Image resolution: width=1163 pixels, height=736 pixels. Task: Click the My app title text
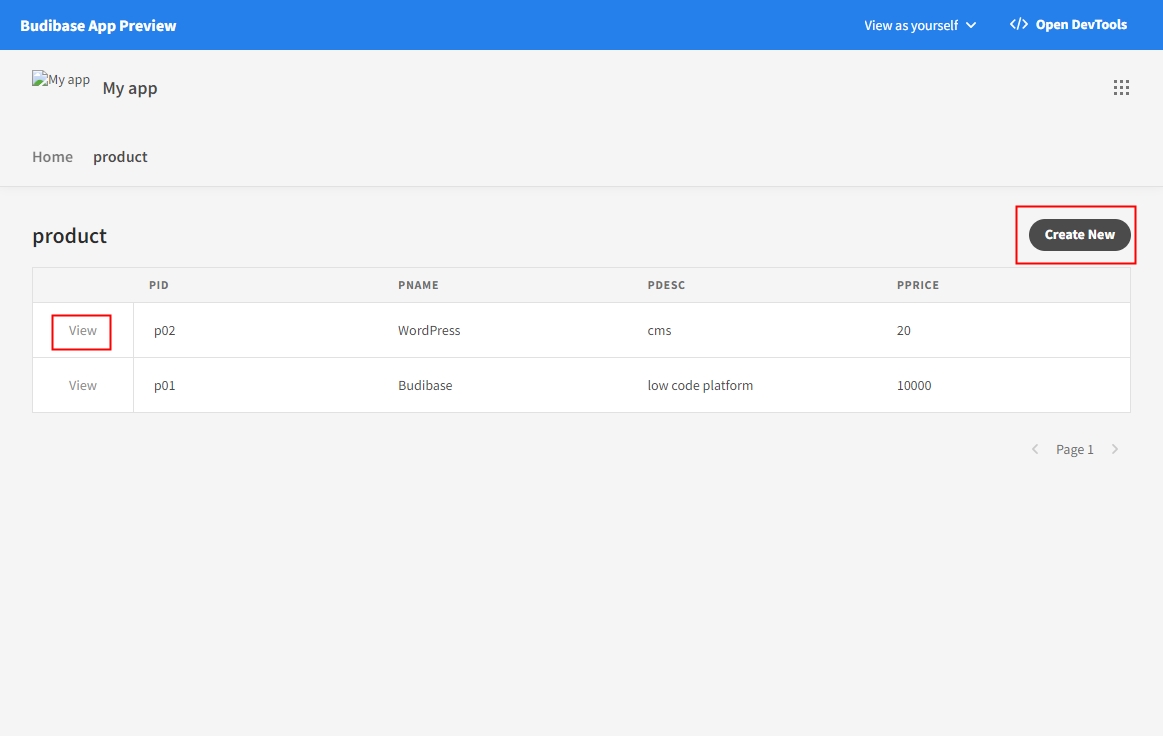click(x=130, y=88)
